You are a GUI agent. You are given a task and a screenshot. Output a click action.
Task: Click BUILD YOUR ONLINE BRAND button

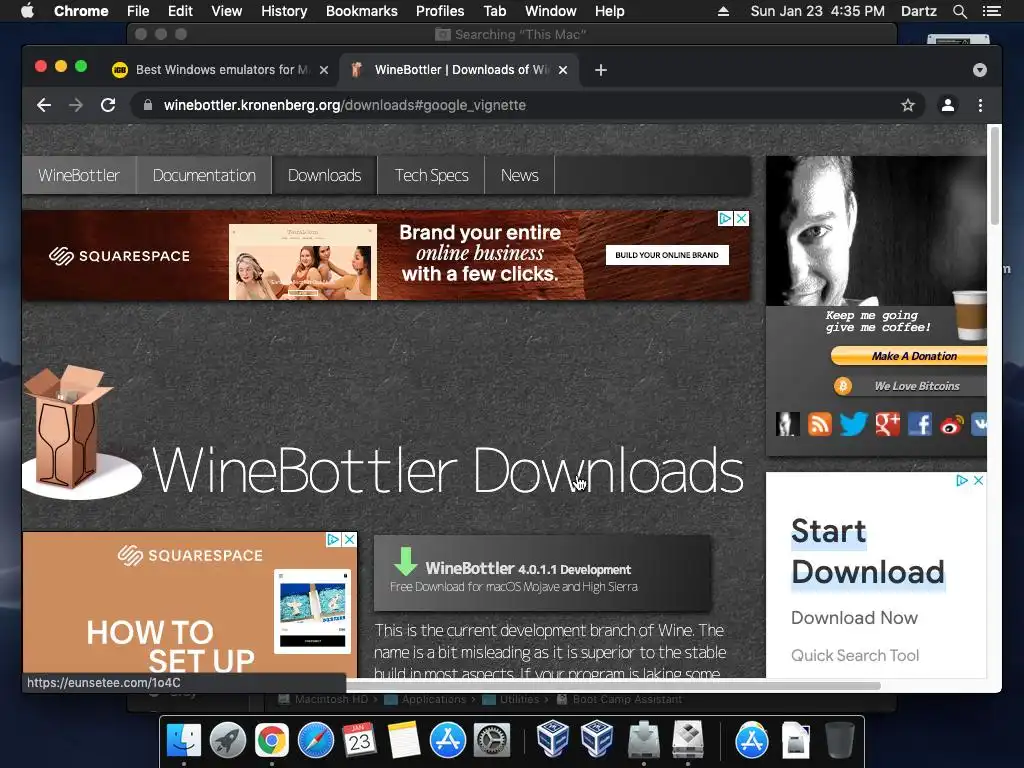point(667,255)
